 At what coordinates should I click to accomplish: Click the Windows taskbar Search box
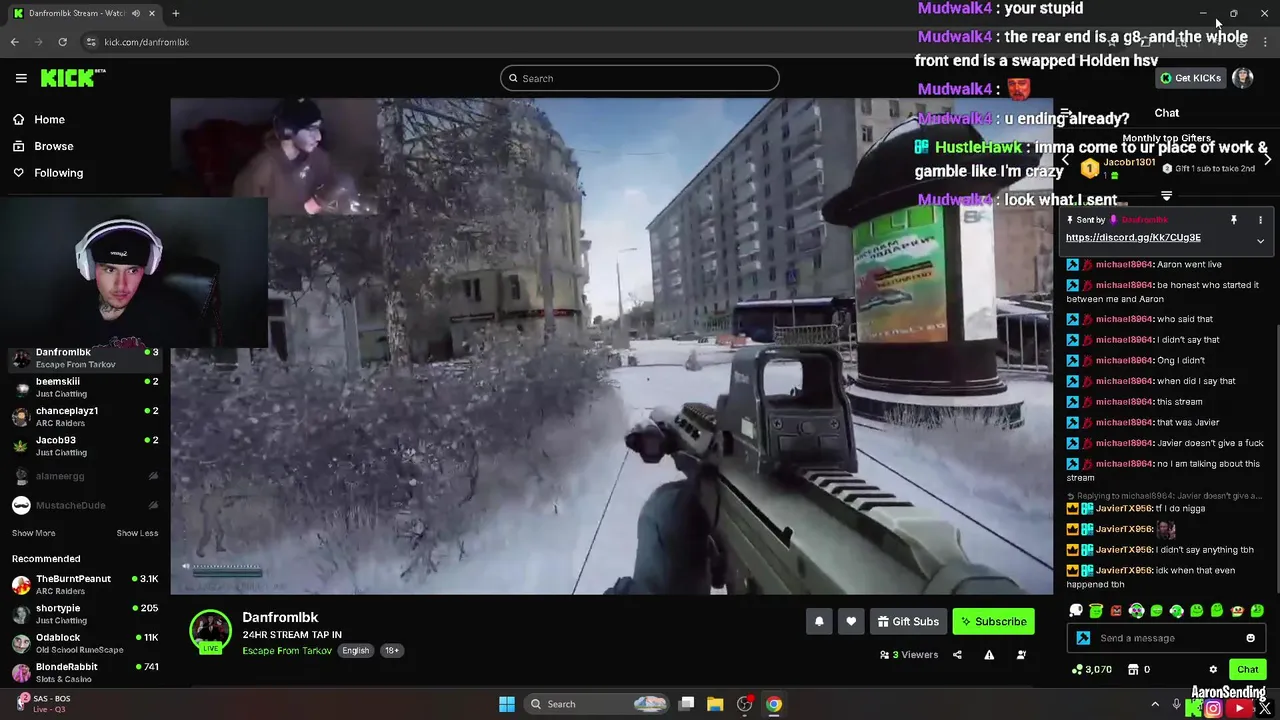pos(596,704)
